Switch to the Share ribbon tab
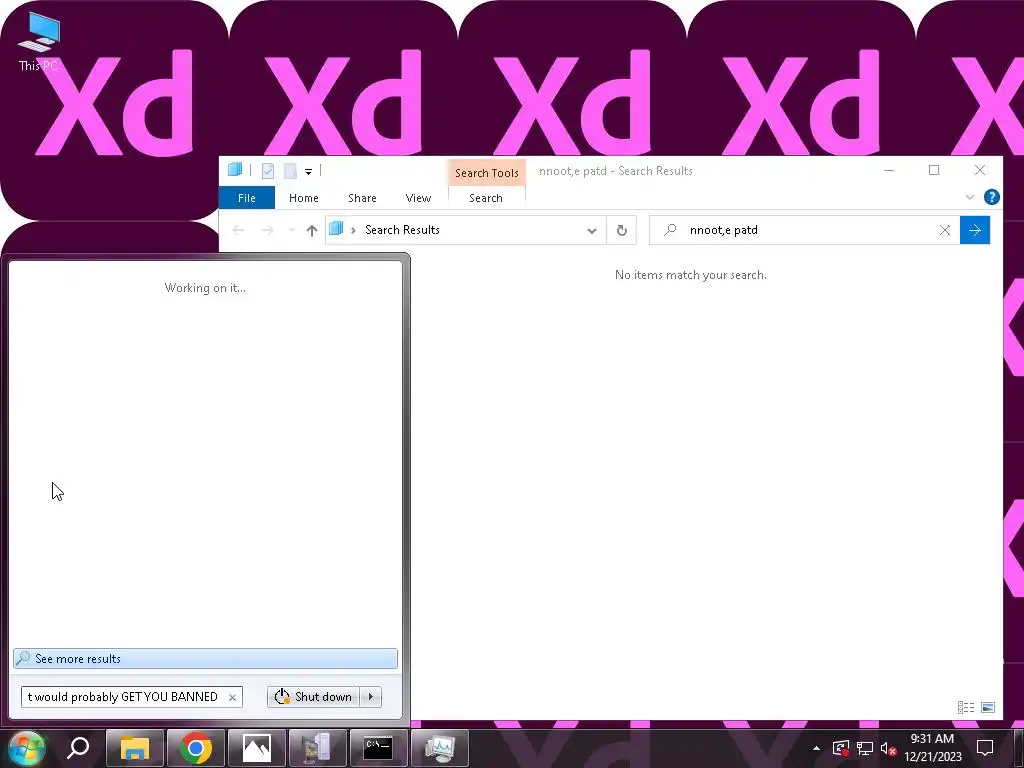 [362, 198]
